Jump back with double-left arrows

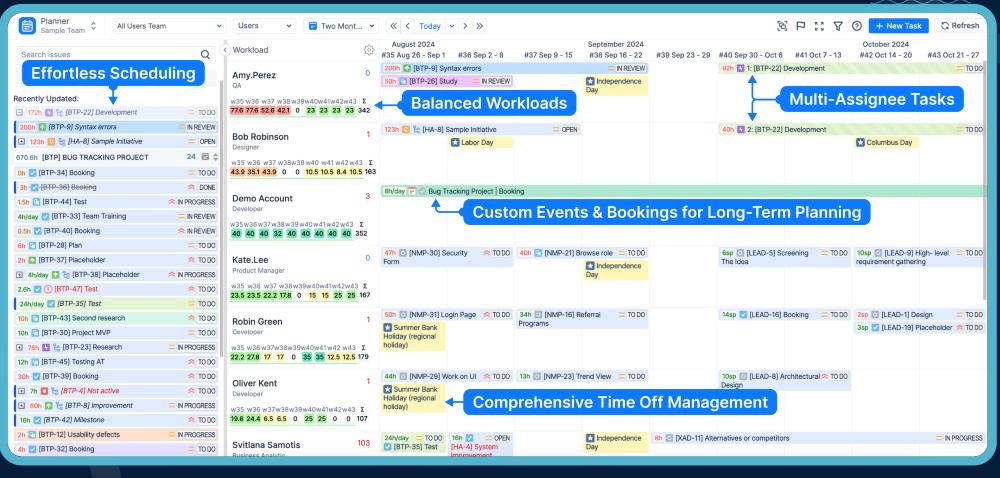tap(394, 26)
